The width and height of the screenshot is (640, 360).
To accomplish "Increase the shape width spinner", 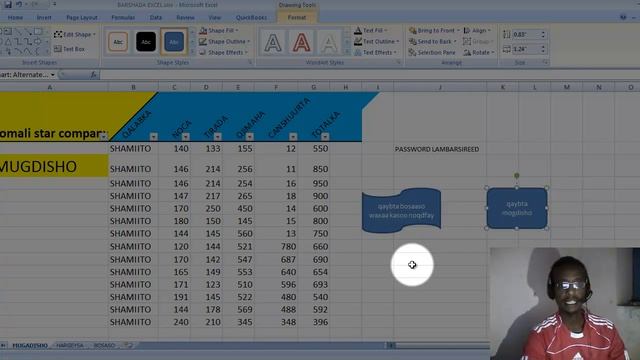I will 543,47.
